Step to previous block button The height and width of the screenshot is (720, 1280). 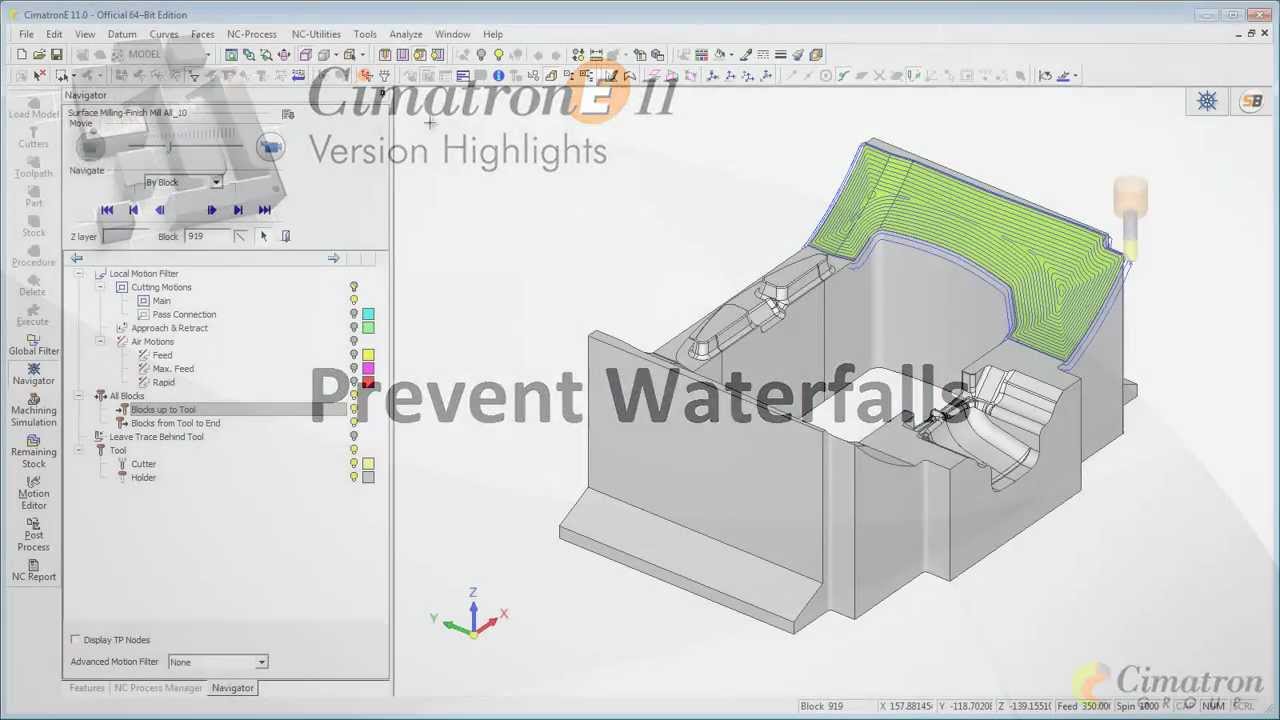coord(133,210)
